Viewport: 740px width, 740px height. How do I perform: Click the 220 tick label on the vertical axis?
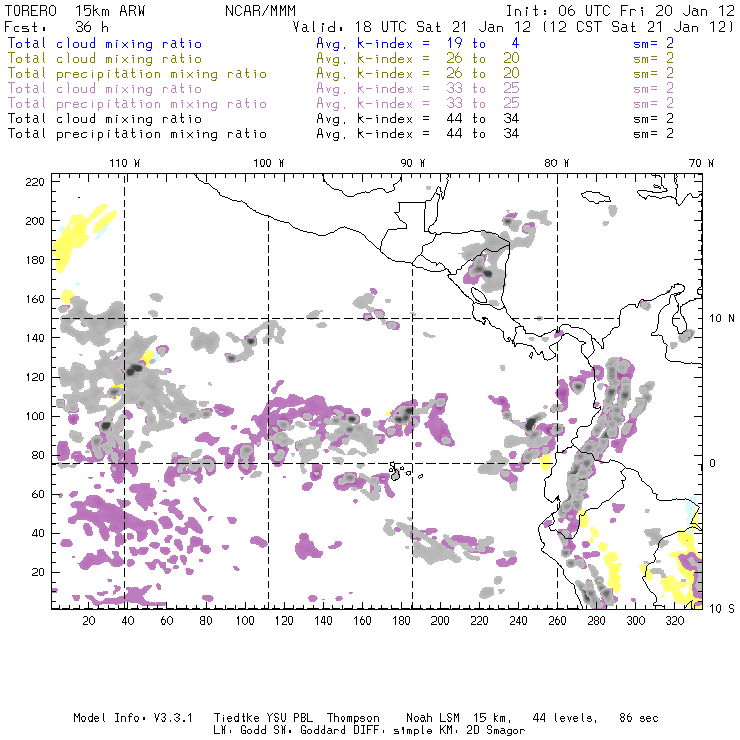35,182
